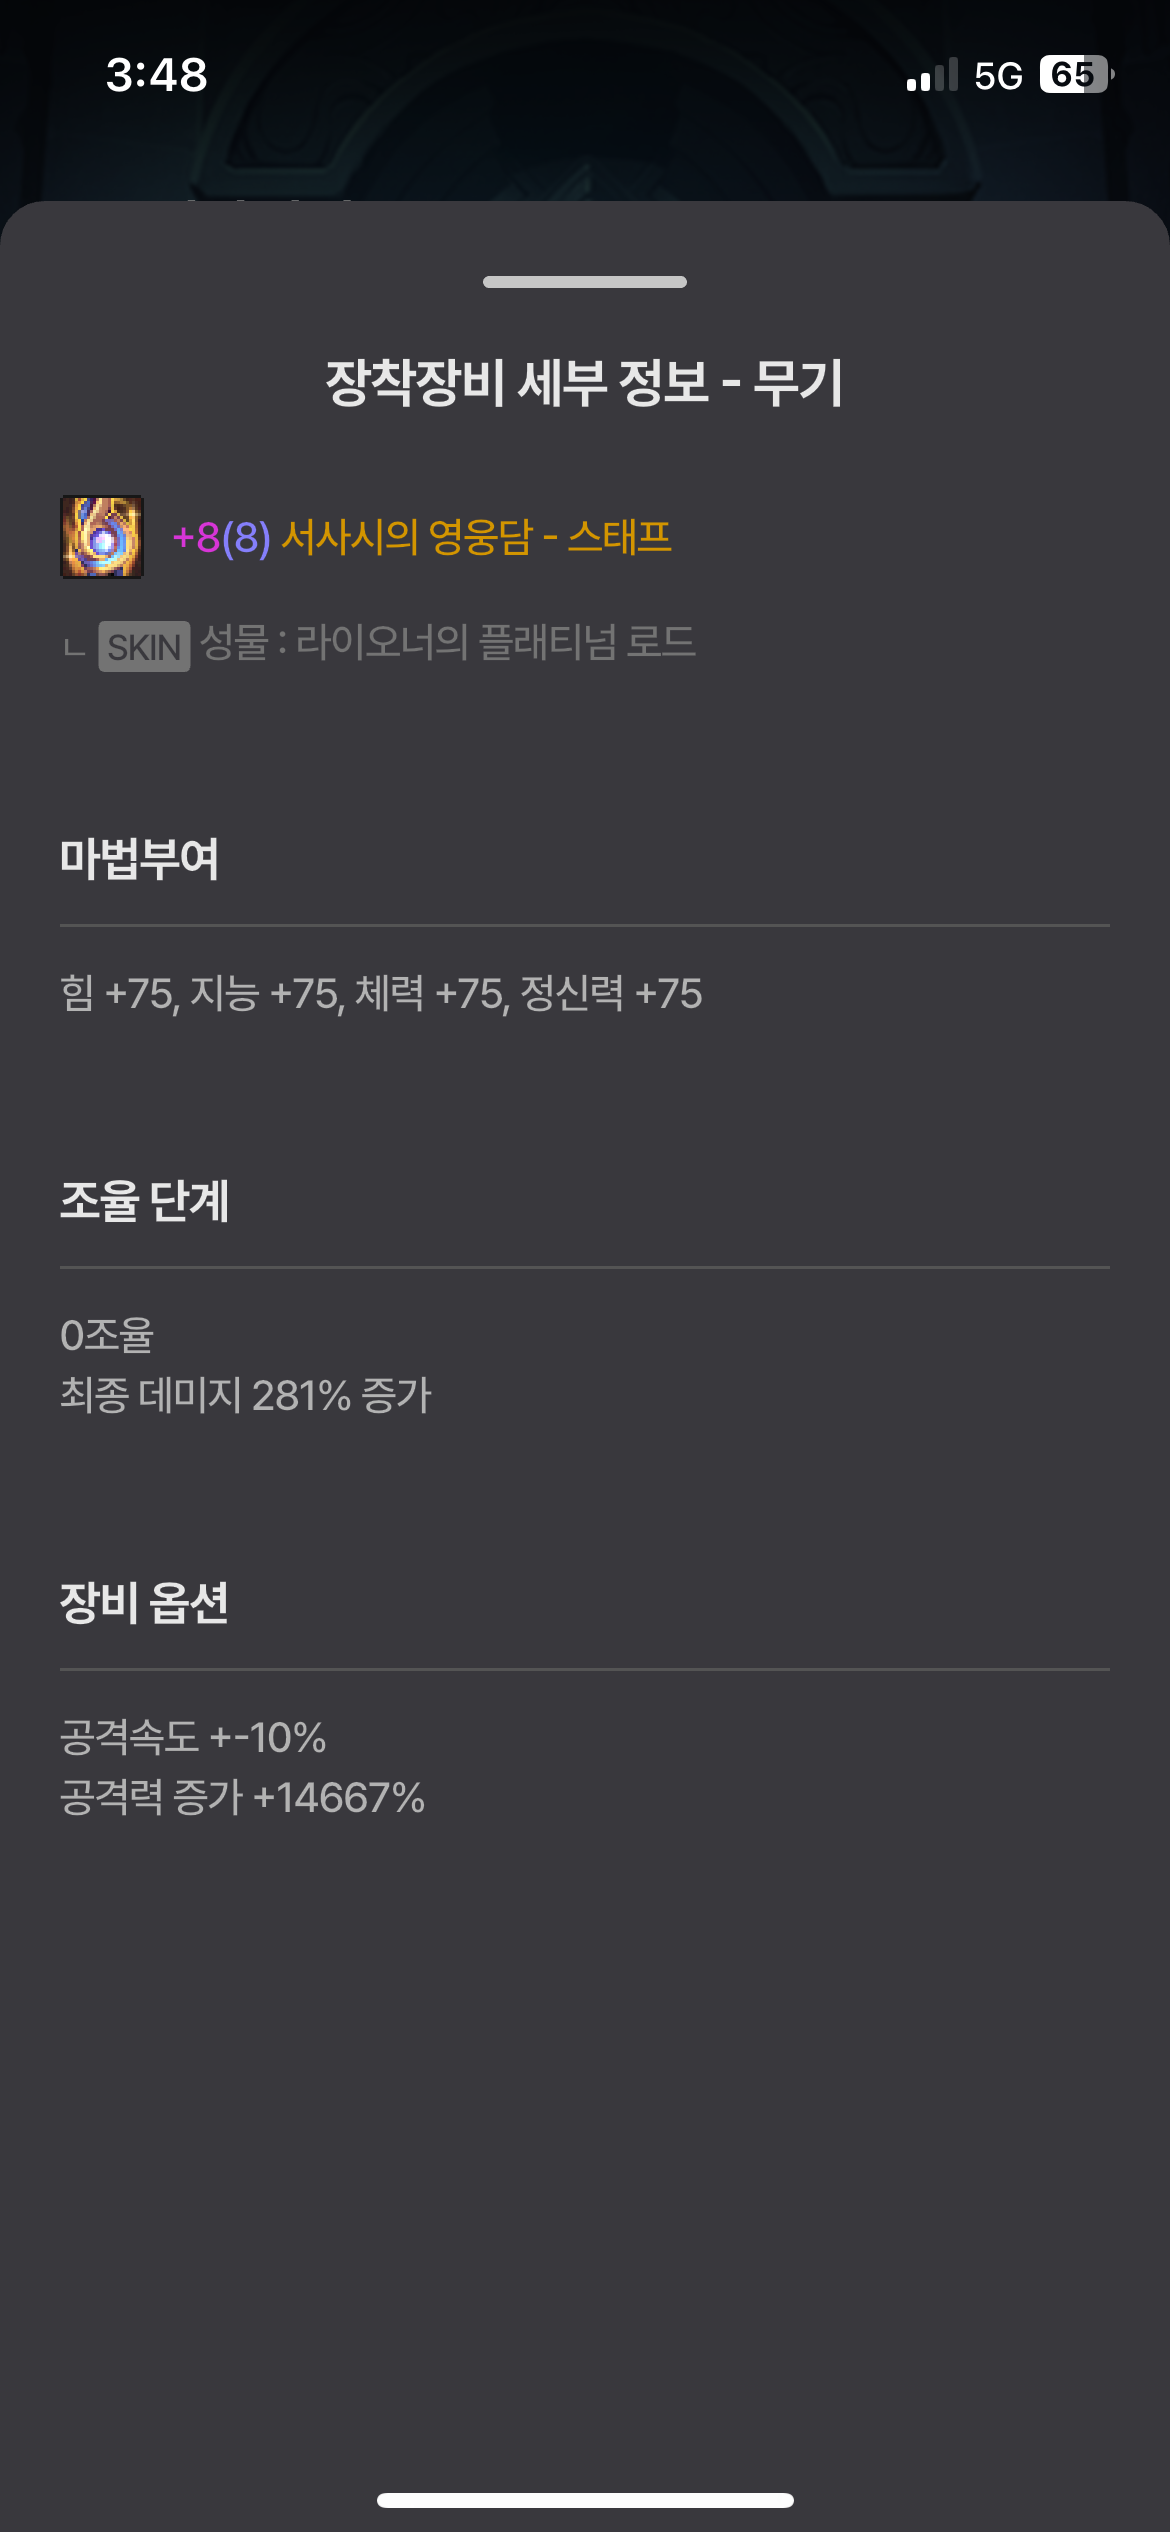The image size is (1170, 2532).
Task: Tap the 3:48 clock in status bar
Action: 157,75
